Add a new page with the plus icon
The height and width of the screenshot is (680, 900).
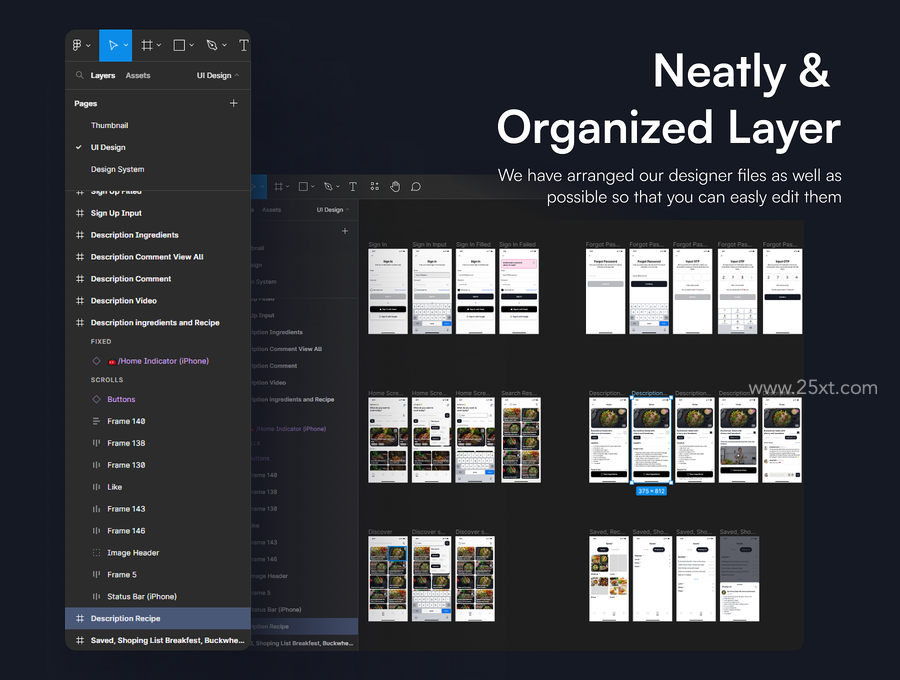234,103
